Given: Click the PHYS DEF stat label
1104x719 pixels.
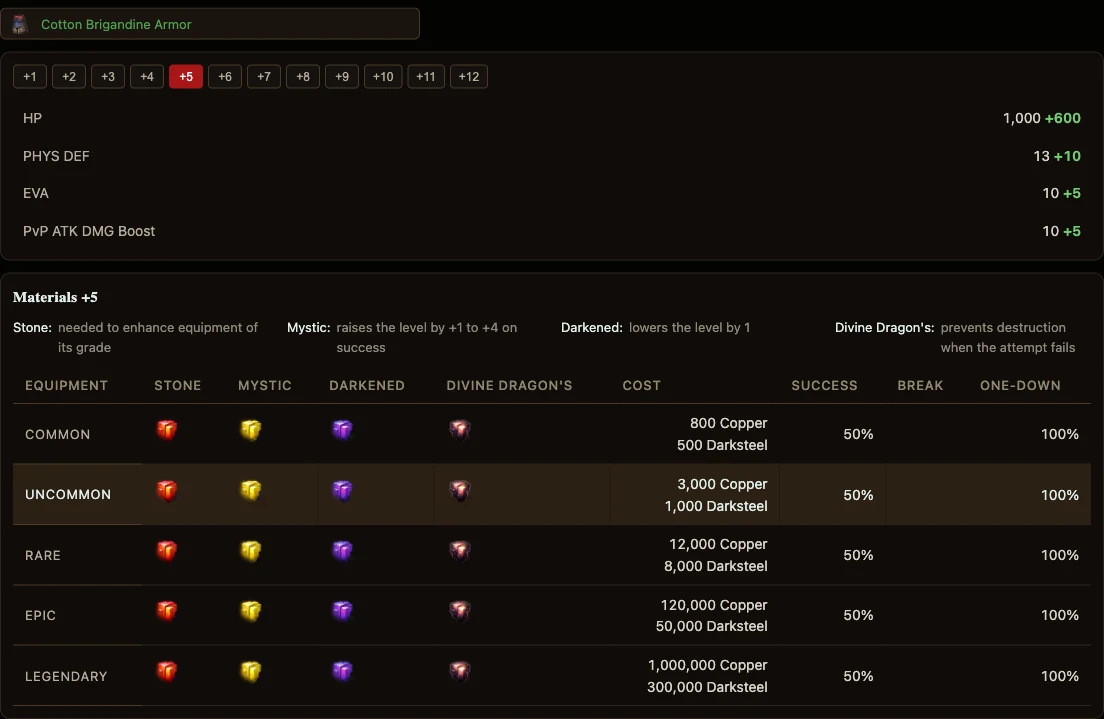Looking at the screenshot, I should tap(56, 156).
